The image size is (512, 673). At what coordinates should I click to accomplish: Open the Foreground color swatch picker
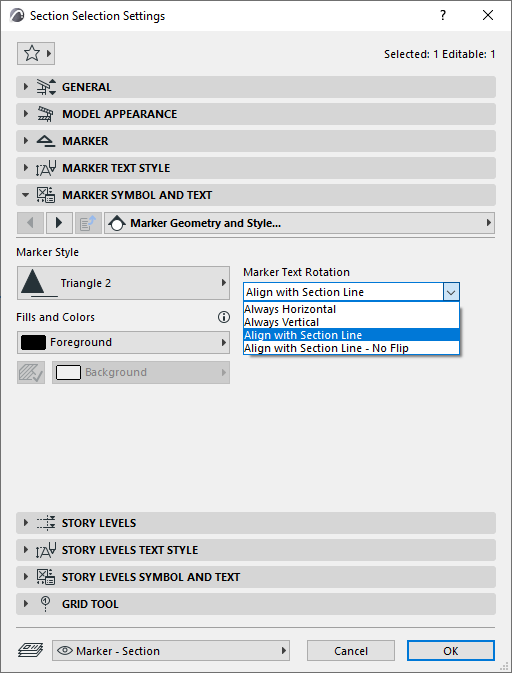click(123, 343)
